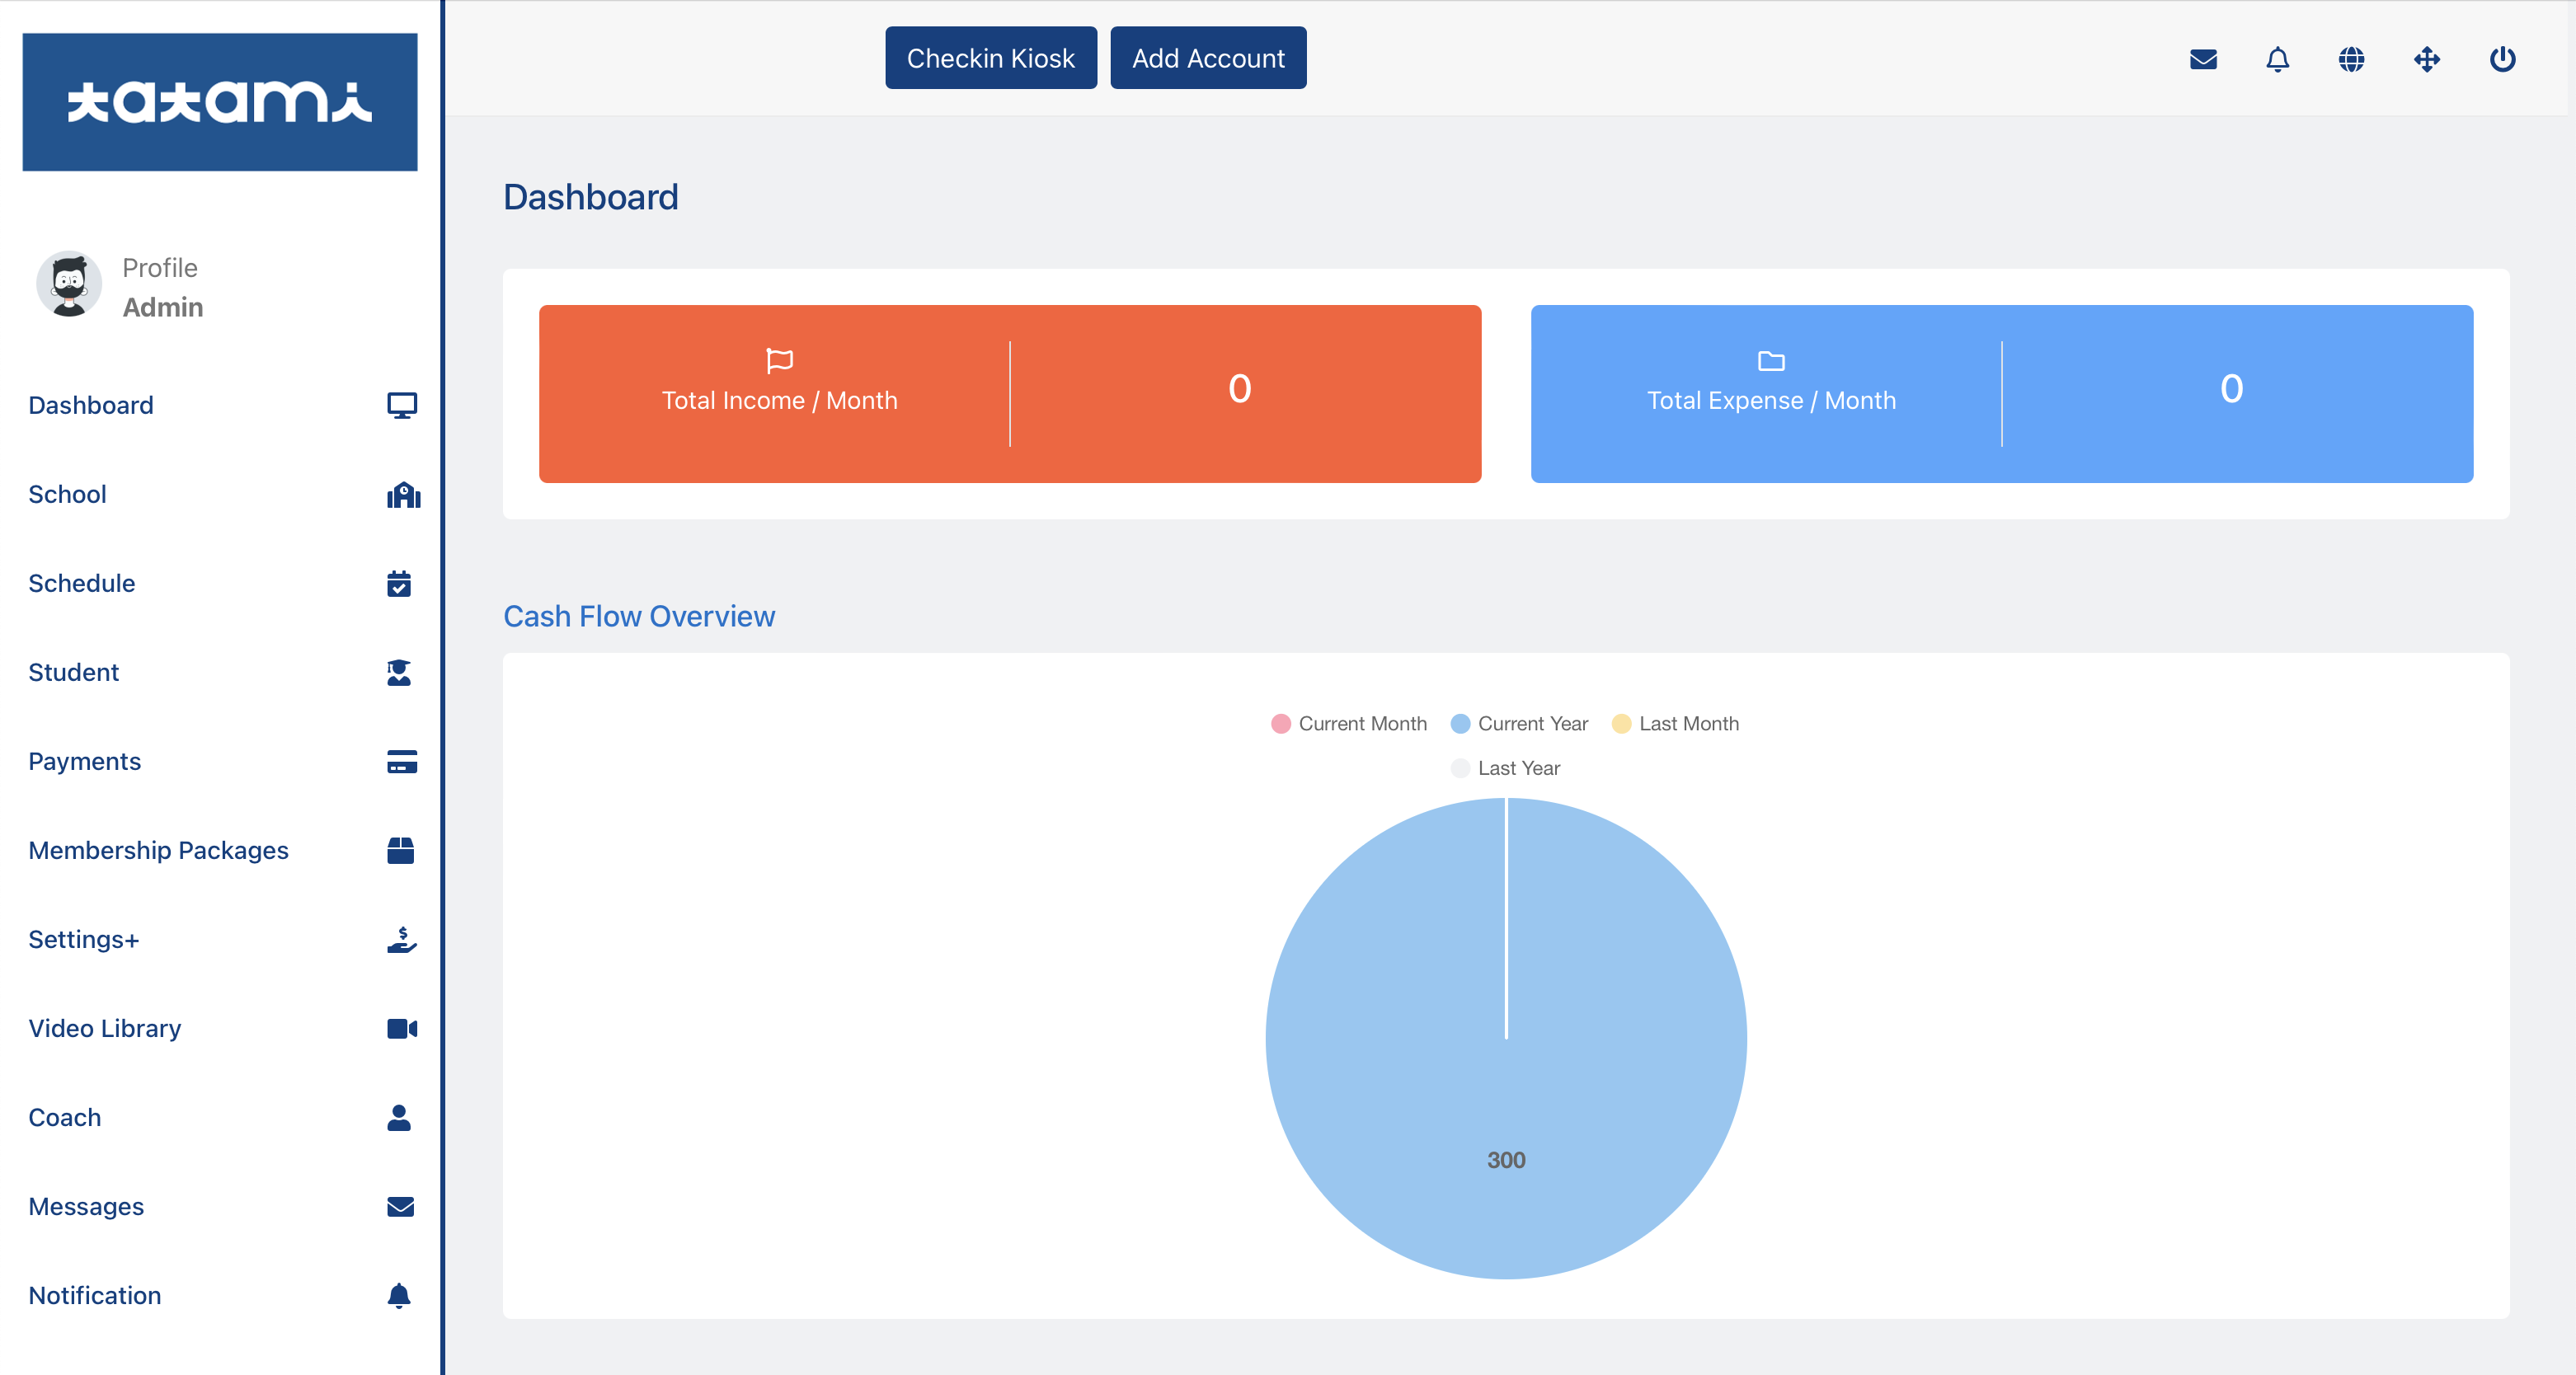Click the Schedule calendar icon
Screen dimensions: 2576x1375
[399, 583]
